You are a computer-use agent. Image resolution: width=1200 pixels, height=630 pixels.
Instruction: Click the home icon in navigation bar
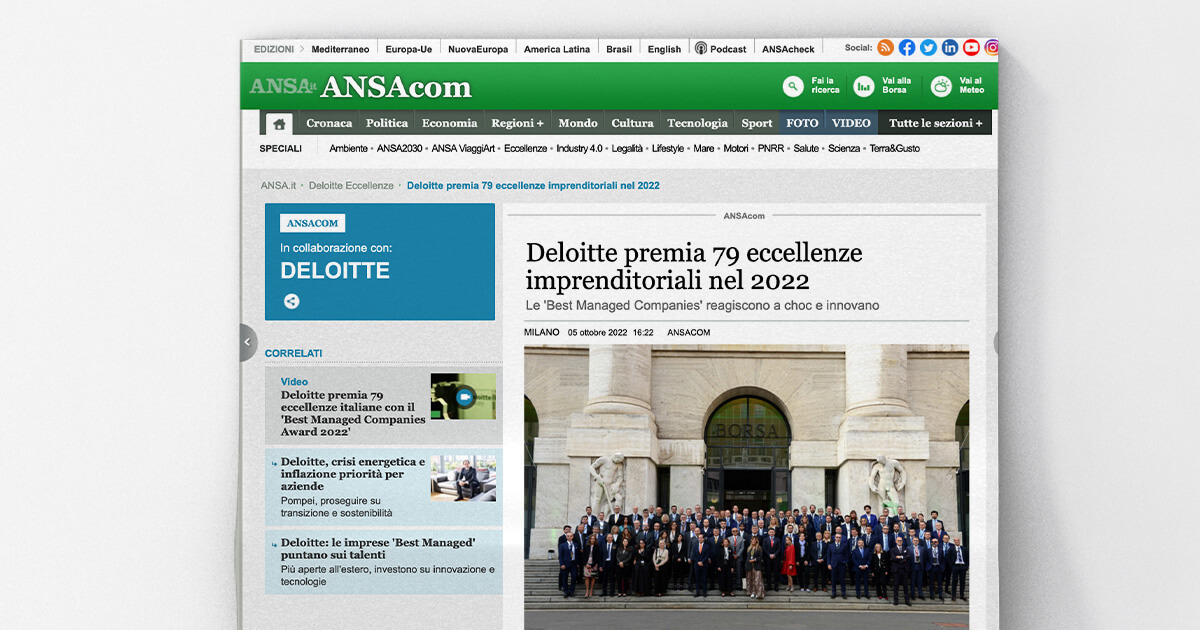click(279, 123)
